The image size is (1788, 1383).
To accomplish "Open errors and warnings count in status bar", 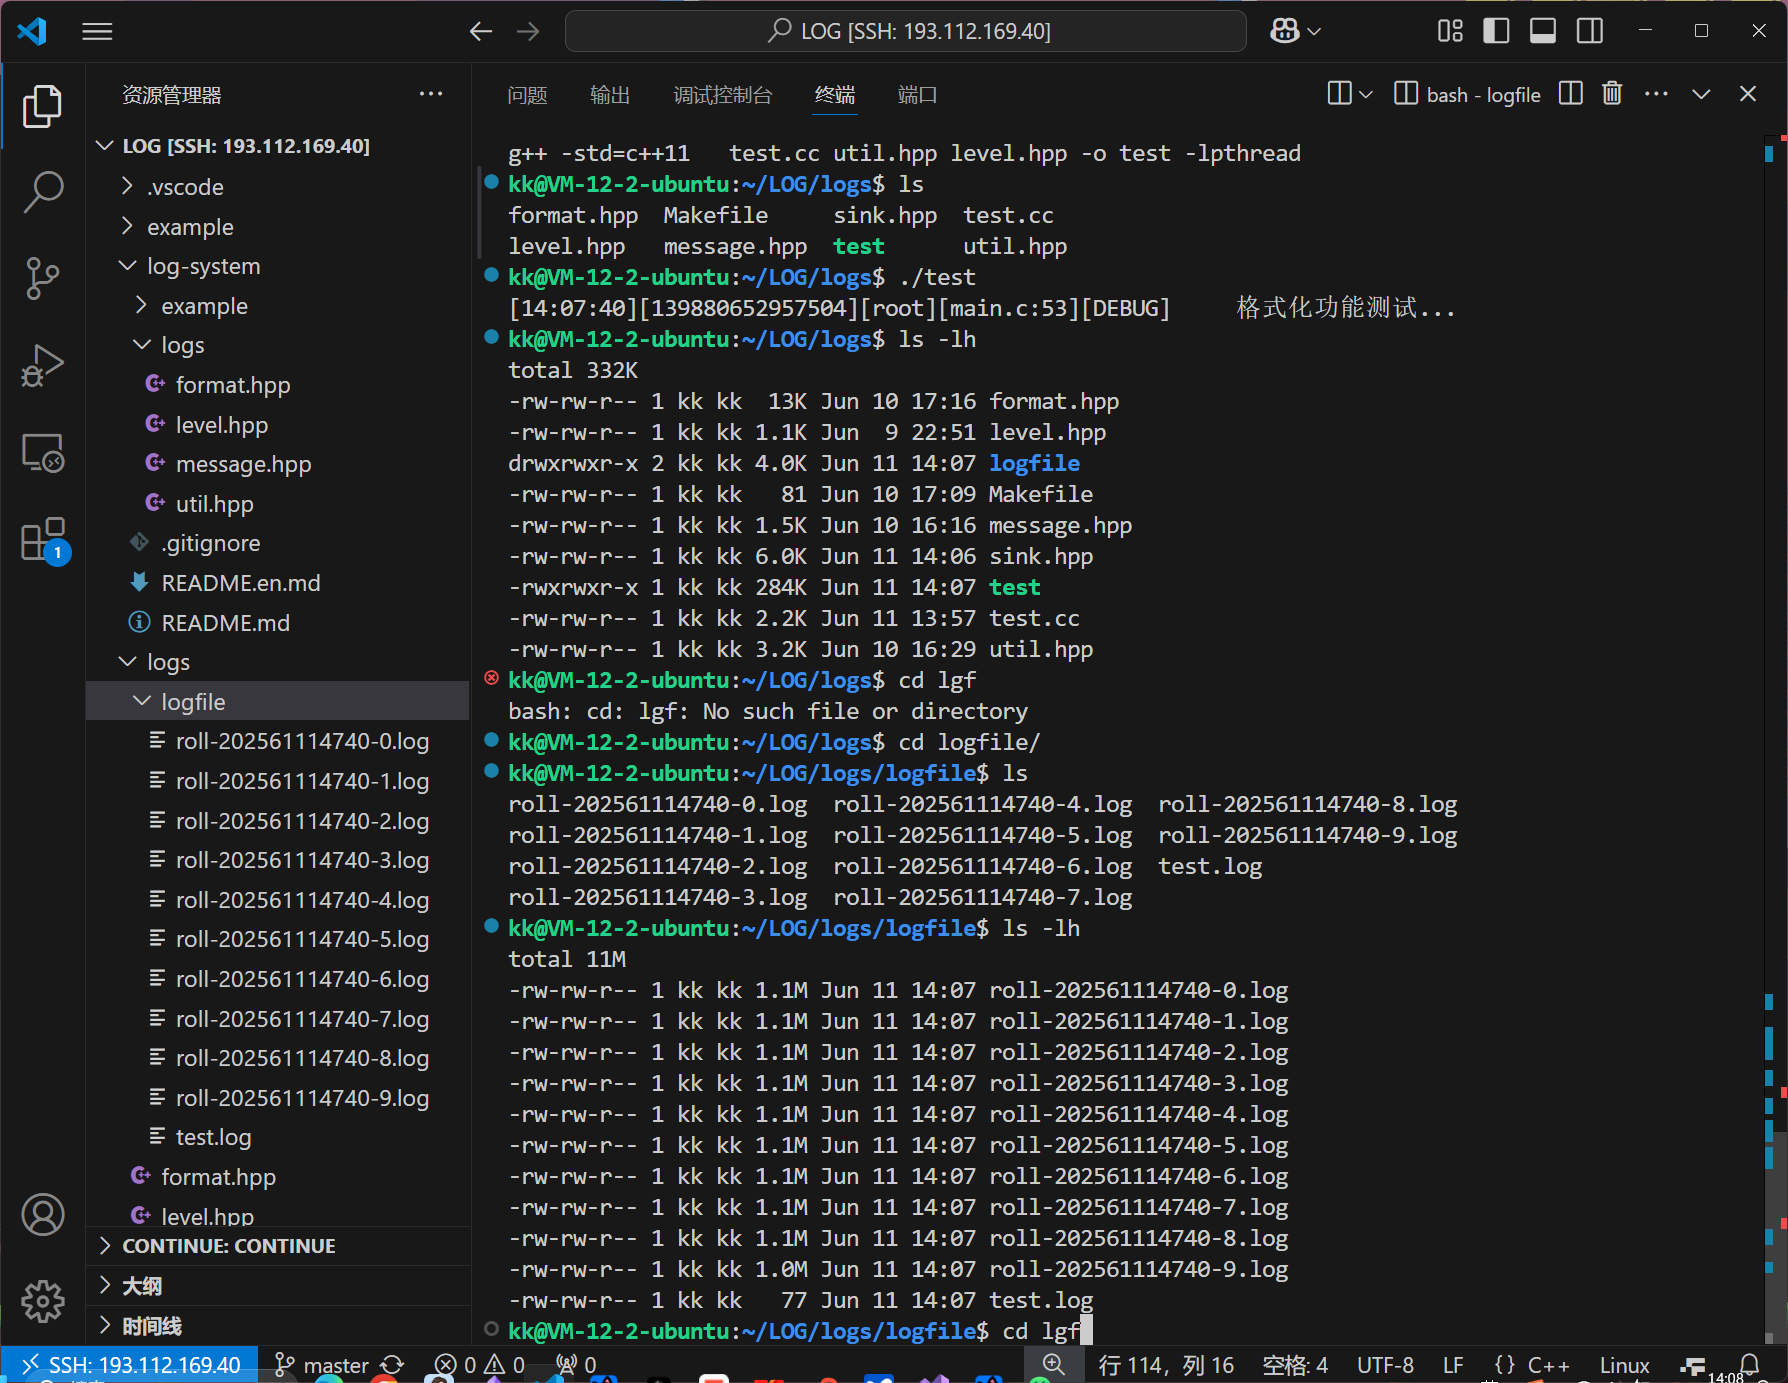I will [x=480, y=1365].
